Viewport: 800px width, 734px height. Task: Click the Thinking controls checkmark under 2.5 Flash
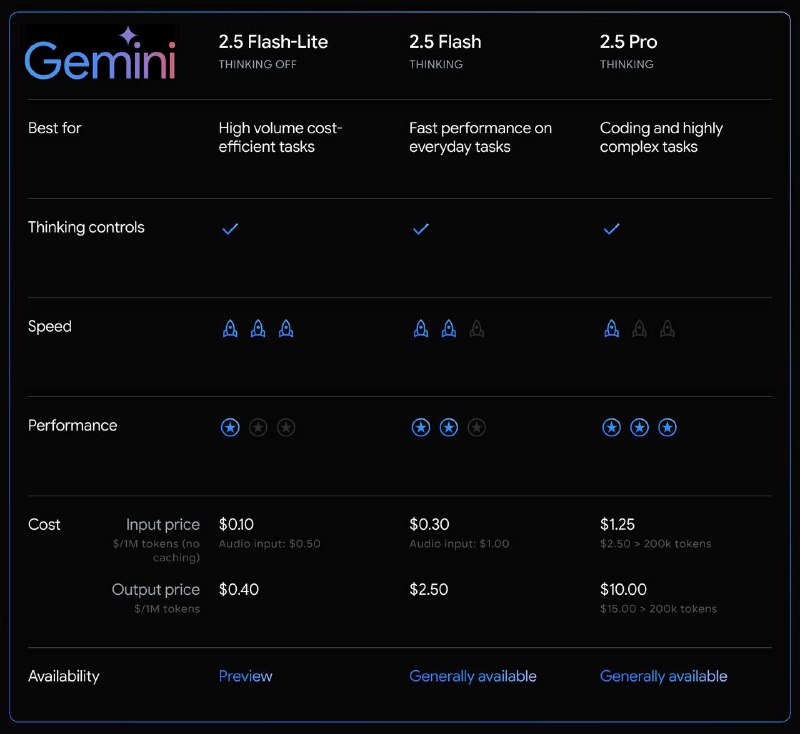tap(421, 229)
